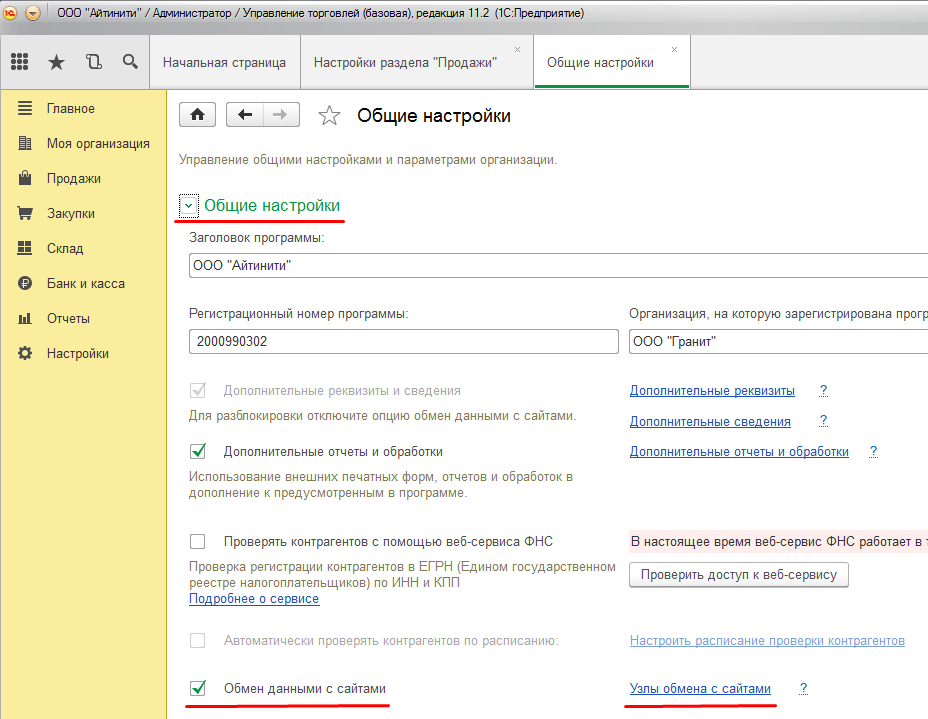The width and height of the screenshot is (928, 719).
Task: Open help next to Узлы обмена с сайтами
Action: pos(803,688)
